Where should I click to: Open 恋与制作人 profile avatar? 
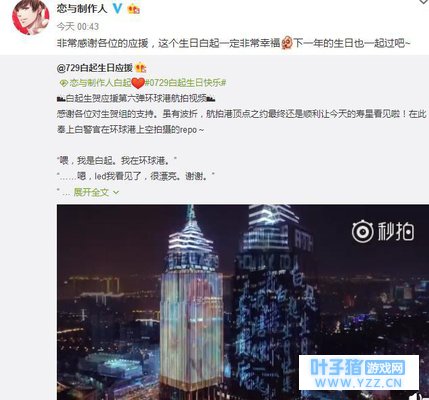coord(30,17)
